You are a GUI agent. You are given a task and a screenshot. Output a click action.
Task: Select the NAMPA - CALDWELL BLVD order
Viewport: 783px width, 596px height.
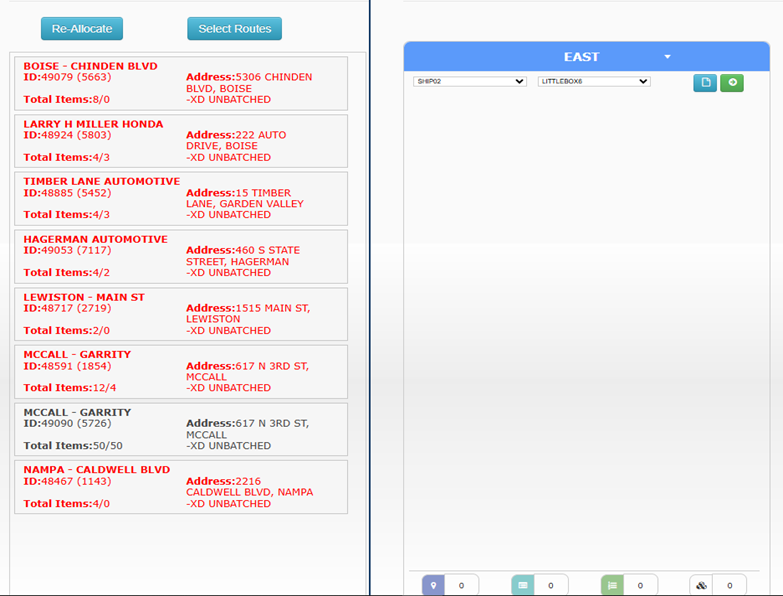(181, 487)
